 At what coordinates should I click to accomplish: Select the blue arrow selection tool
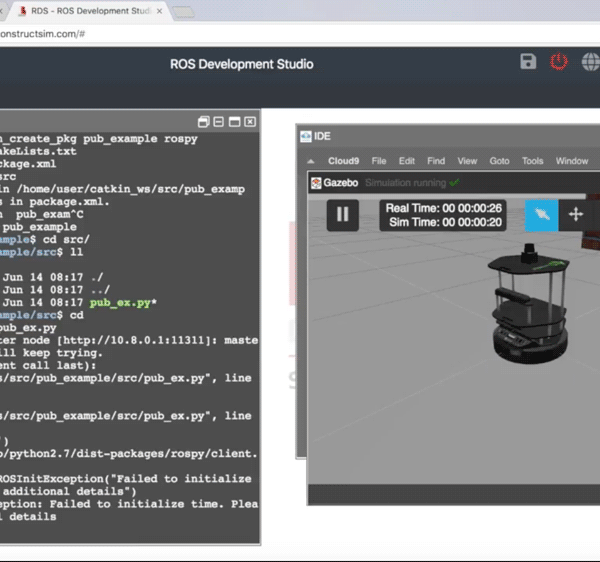tap(541, 215)
